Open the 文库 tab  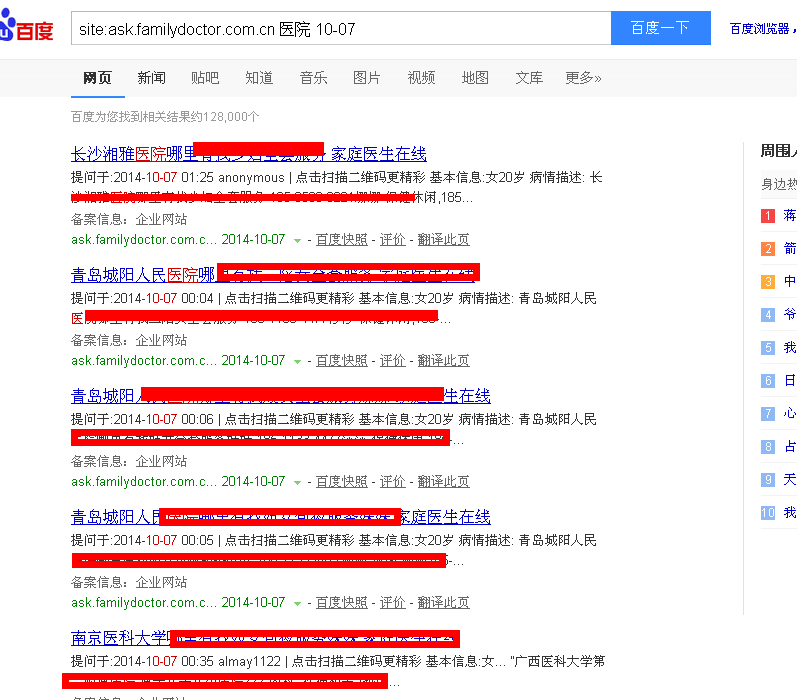tap(529, 78)
